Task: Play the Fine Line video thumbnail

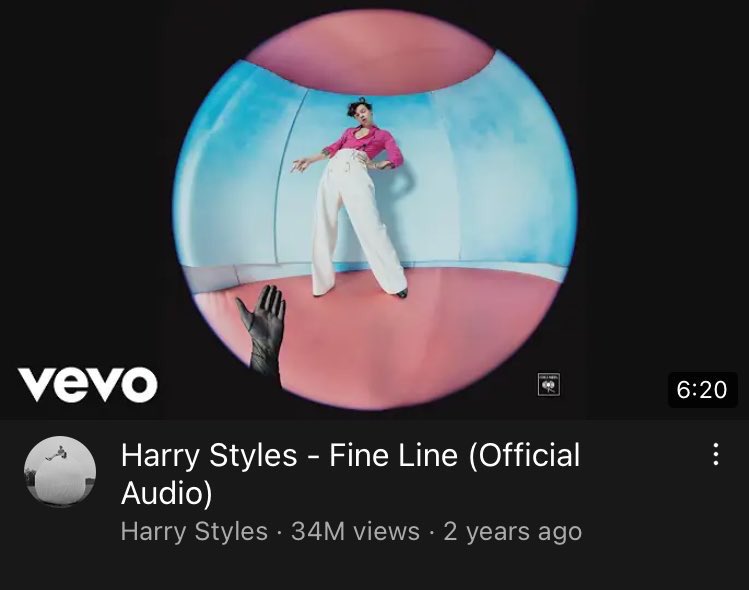Action: click(374, 209)
